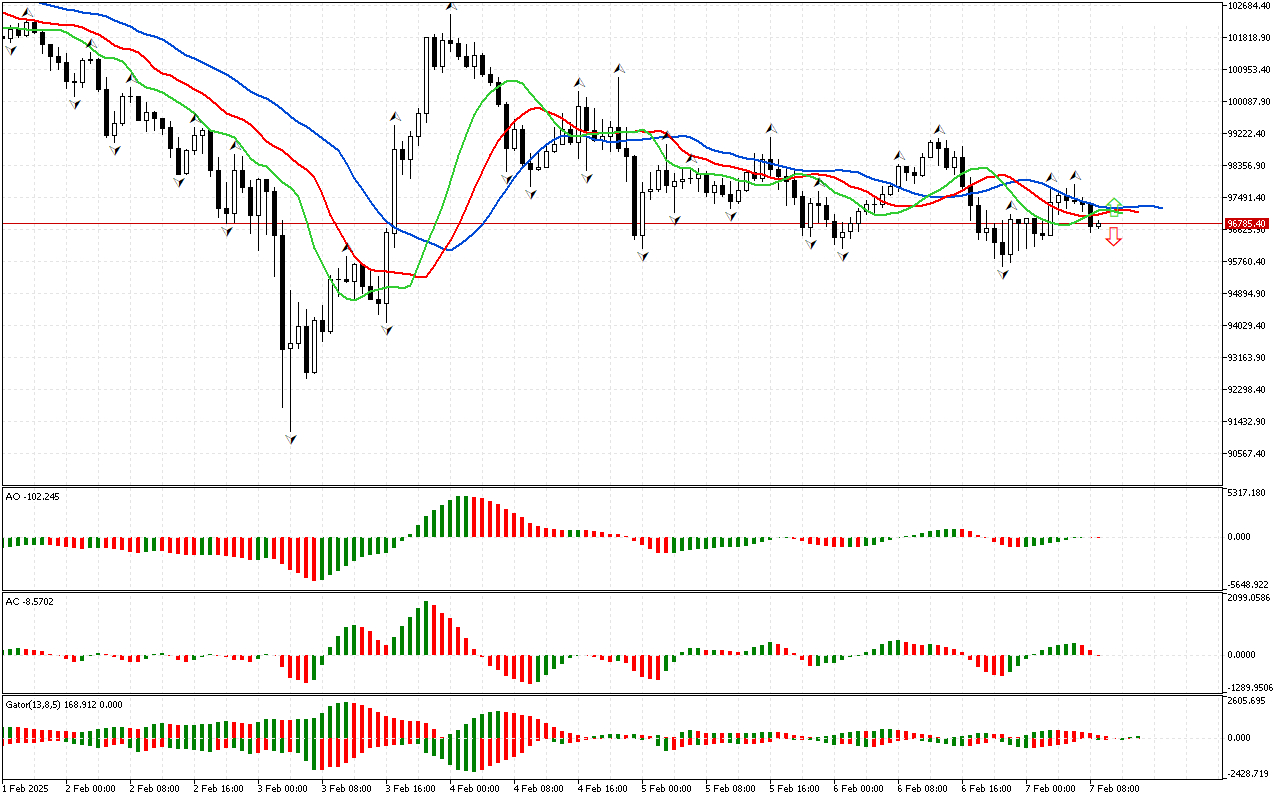Image resolution: width=1280 pixels, height=800 pixels.
Task: Click the down fractal arrow near 6 Feb 16:00
Action: pyautogui.click(x=1002, y=274)
